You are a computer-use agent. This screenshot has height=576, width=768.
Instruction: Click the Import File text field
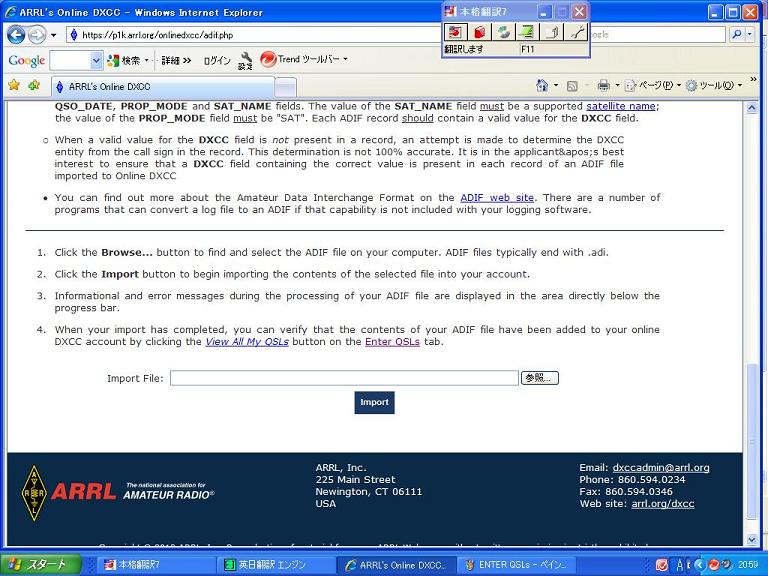pos(344,378)
